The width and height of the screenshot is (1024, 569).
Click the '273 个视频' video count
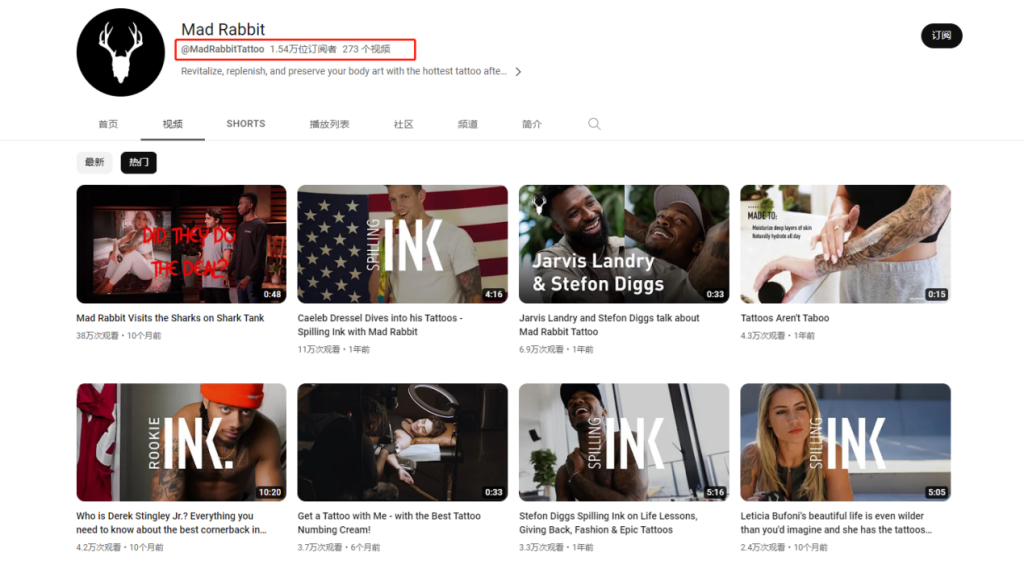pyautogui.click(x=366, y=49)
